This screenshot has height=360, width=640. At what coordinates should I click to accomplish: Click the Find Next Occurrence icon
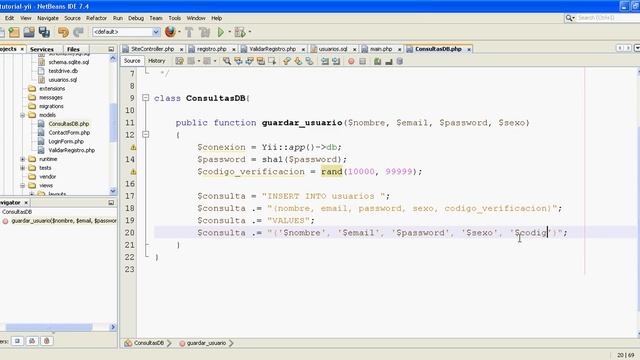(x=249, y=61)
